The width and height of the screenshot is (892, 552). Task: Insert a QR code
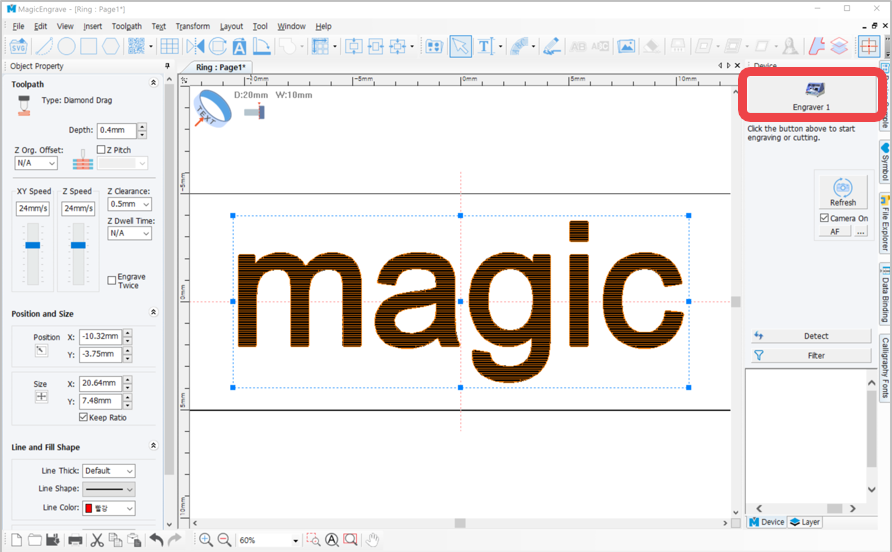136,47
